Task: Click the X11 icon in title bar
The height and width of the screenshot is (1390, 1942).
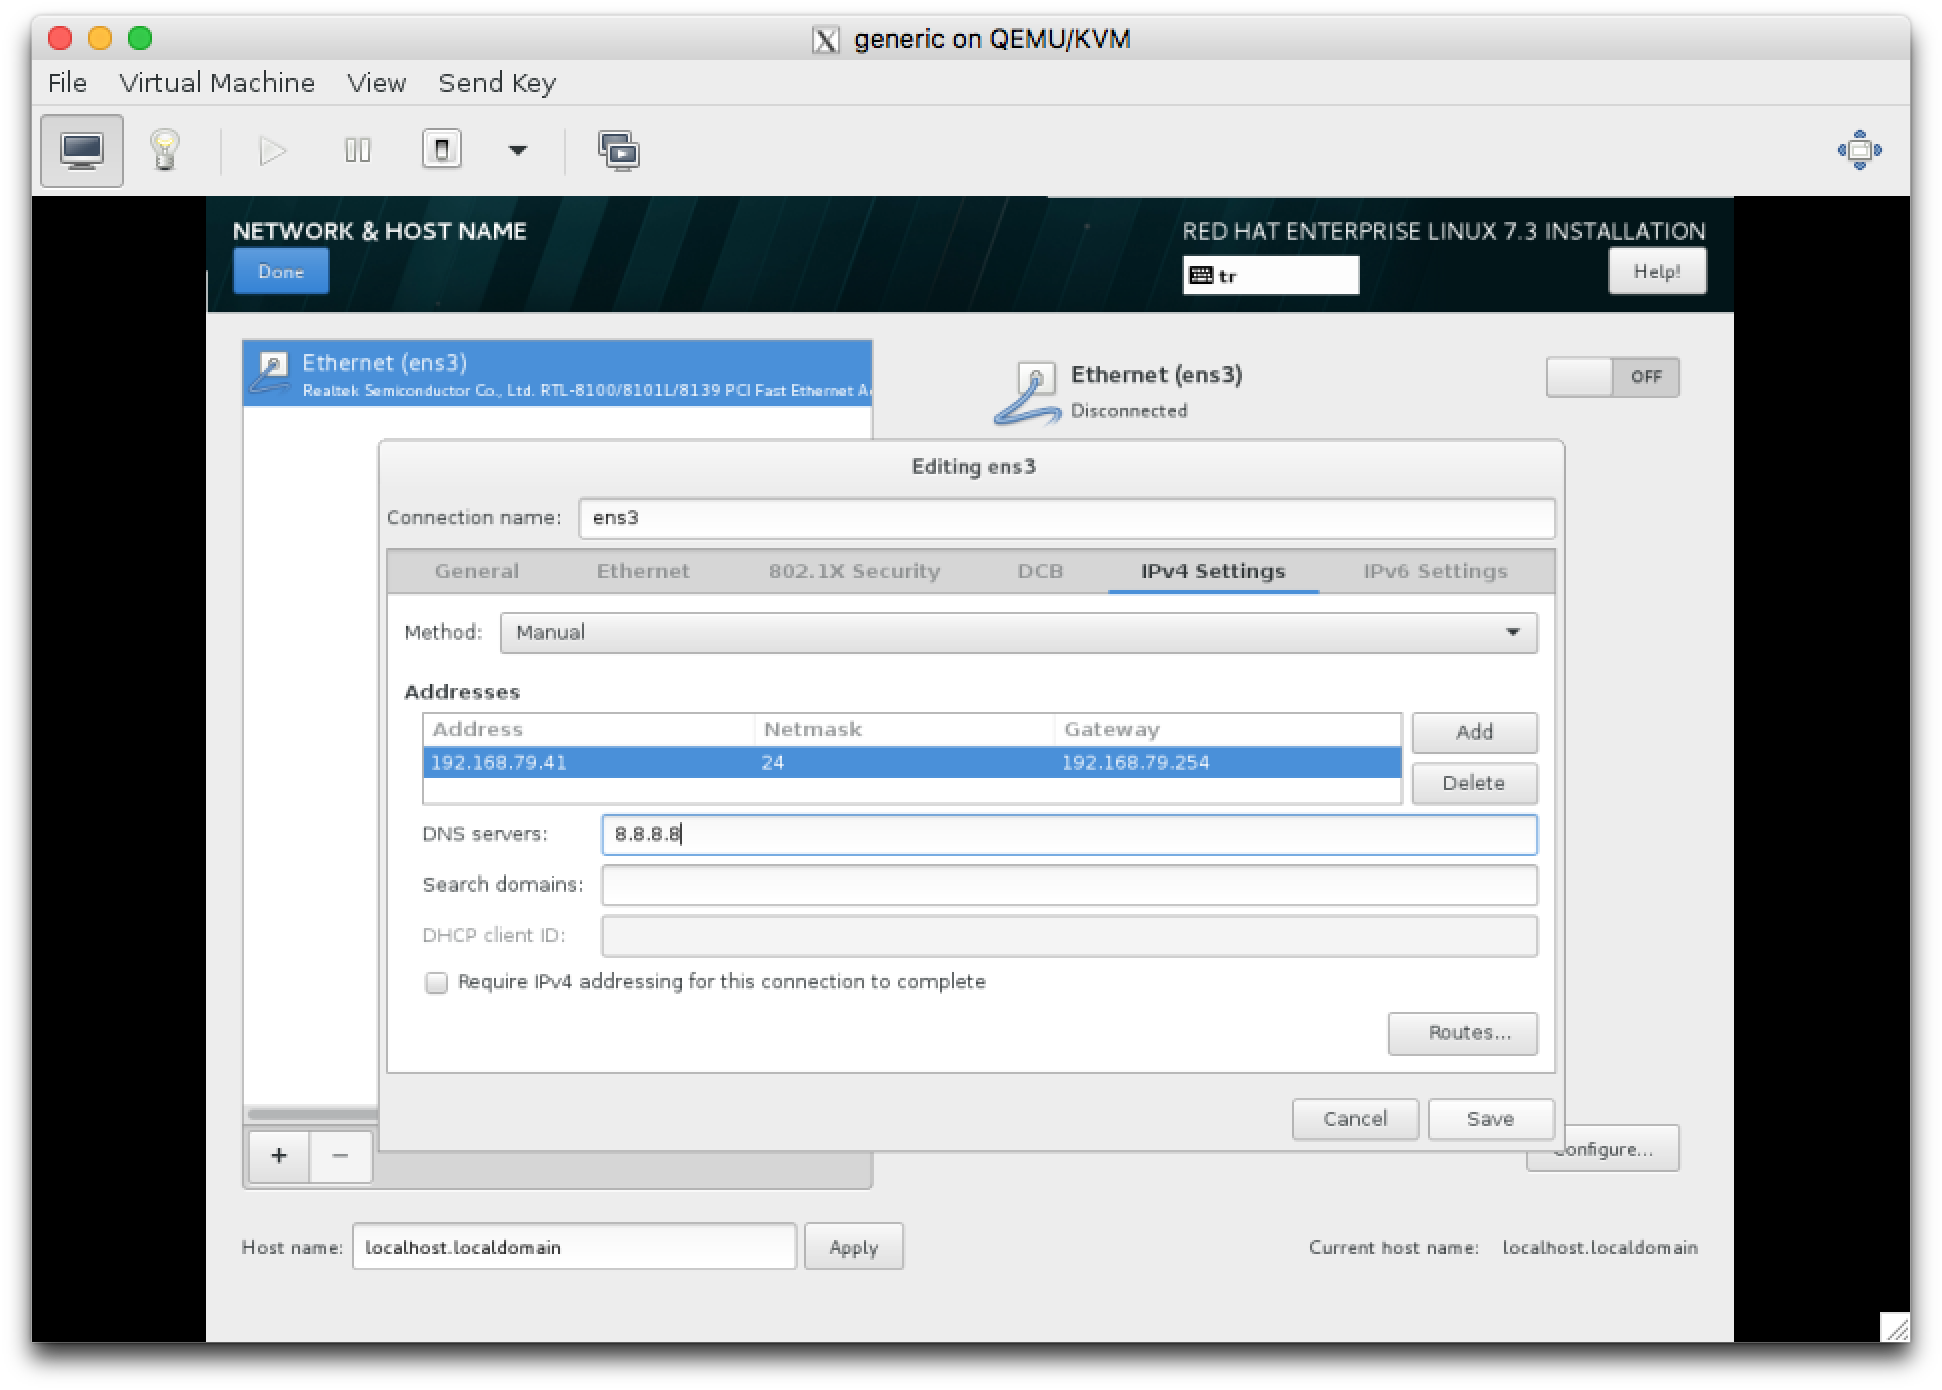Action: click(x=825, y=40)
